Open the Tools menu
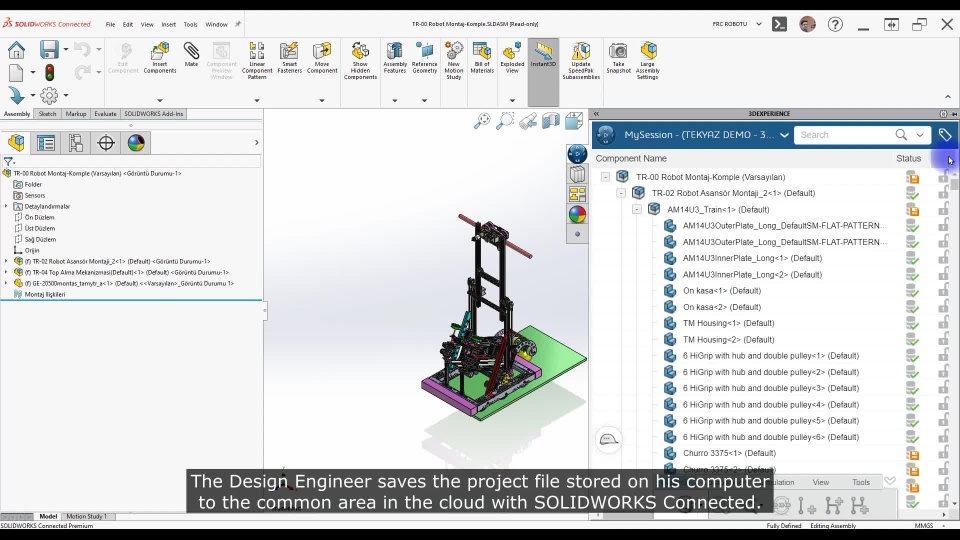 point(190,24)
